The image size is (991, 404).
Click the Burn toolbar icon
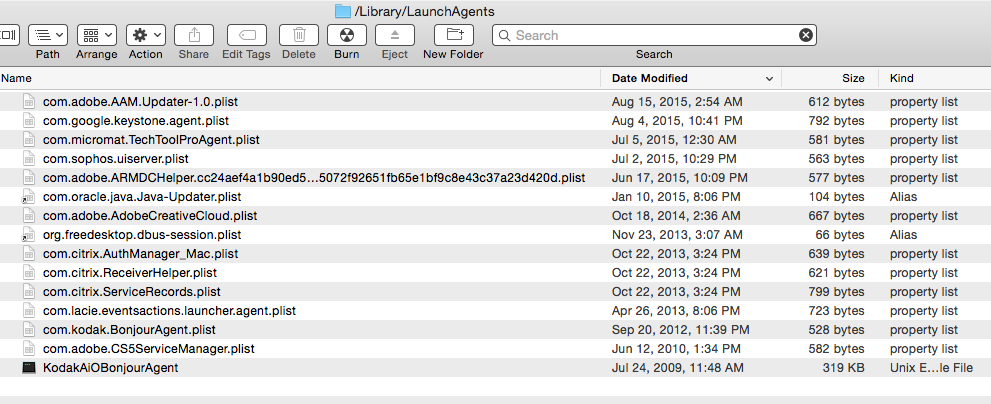coord(347,35)
